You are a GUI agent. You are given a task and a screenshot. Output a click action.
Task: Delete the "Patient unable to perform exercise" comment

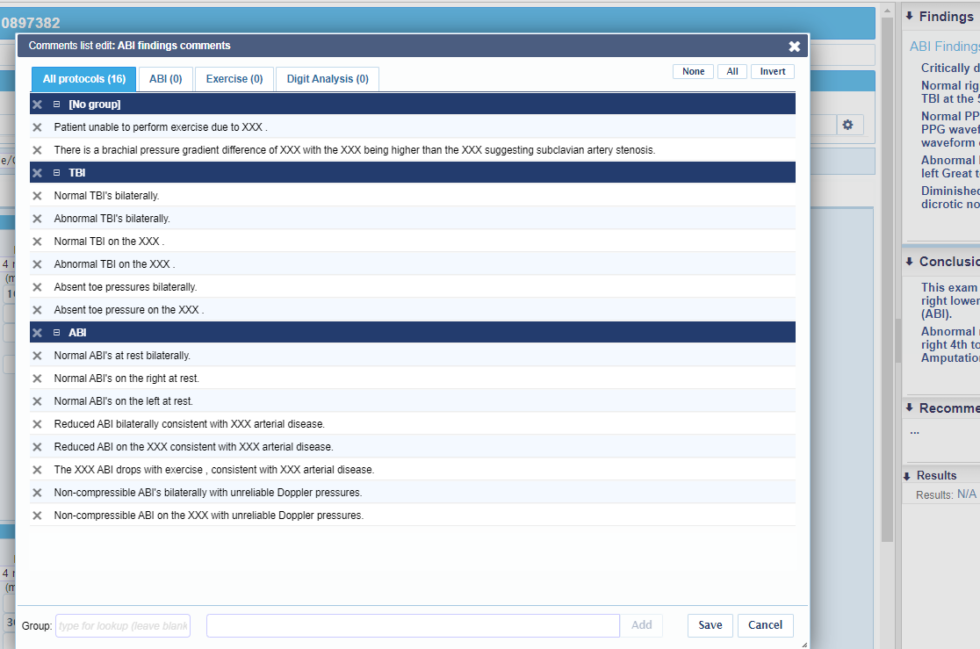pyautogui.click(x=37, y=126)
